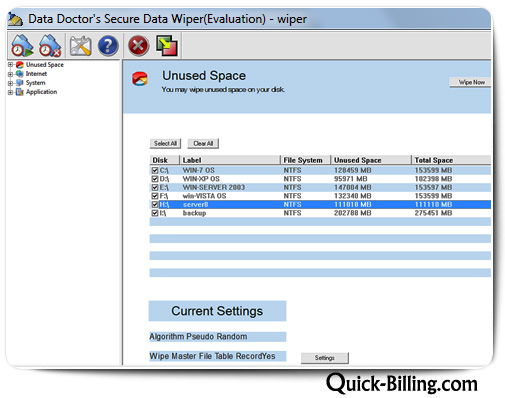
Task: Select Application in the tree
Action: tap(41, 92)
